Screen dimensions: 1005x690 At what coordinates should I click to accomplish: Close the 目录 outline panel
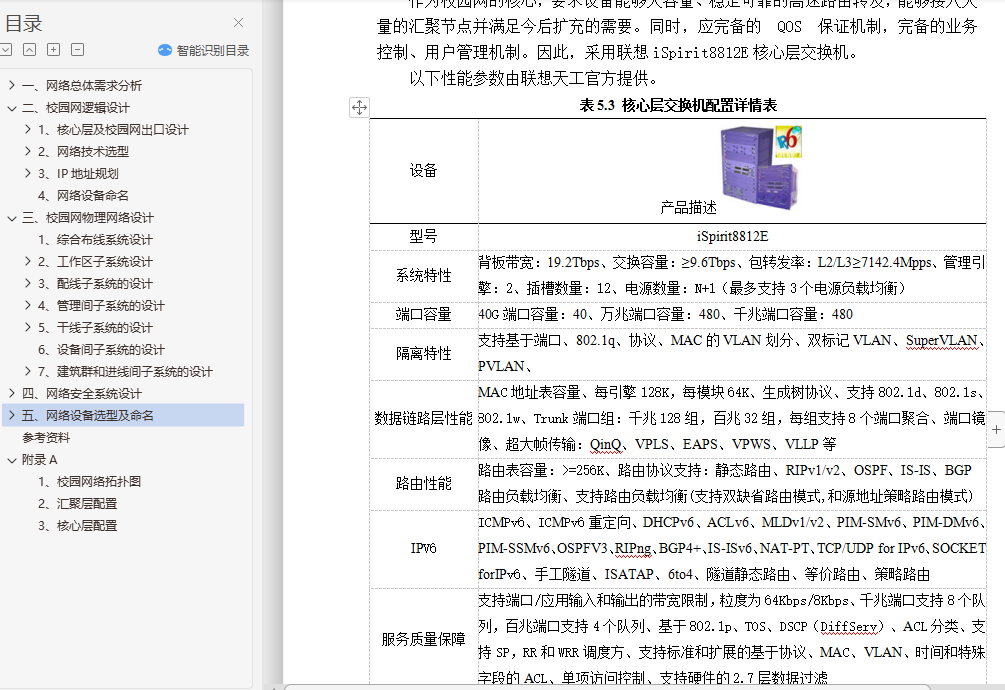pyautogui.click(x=238, y=23)
